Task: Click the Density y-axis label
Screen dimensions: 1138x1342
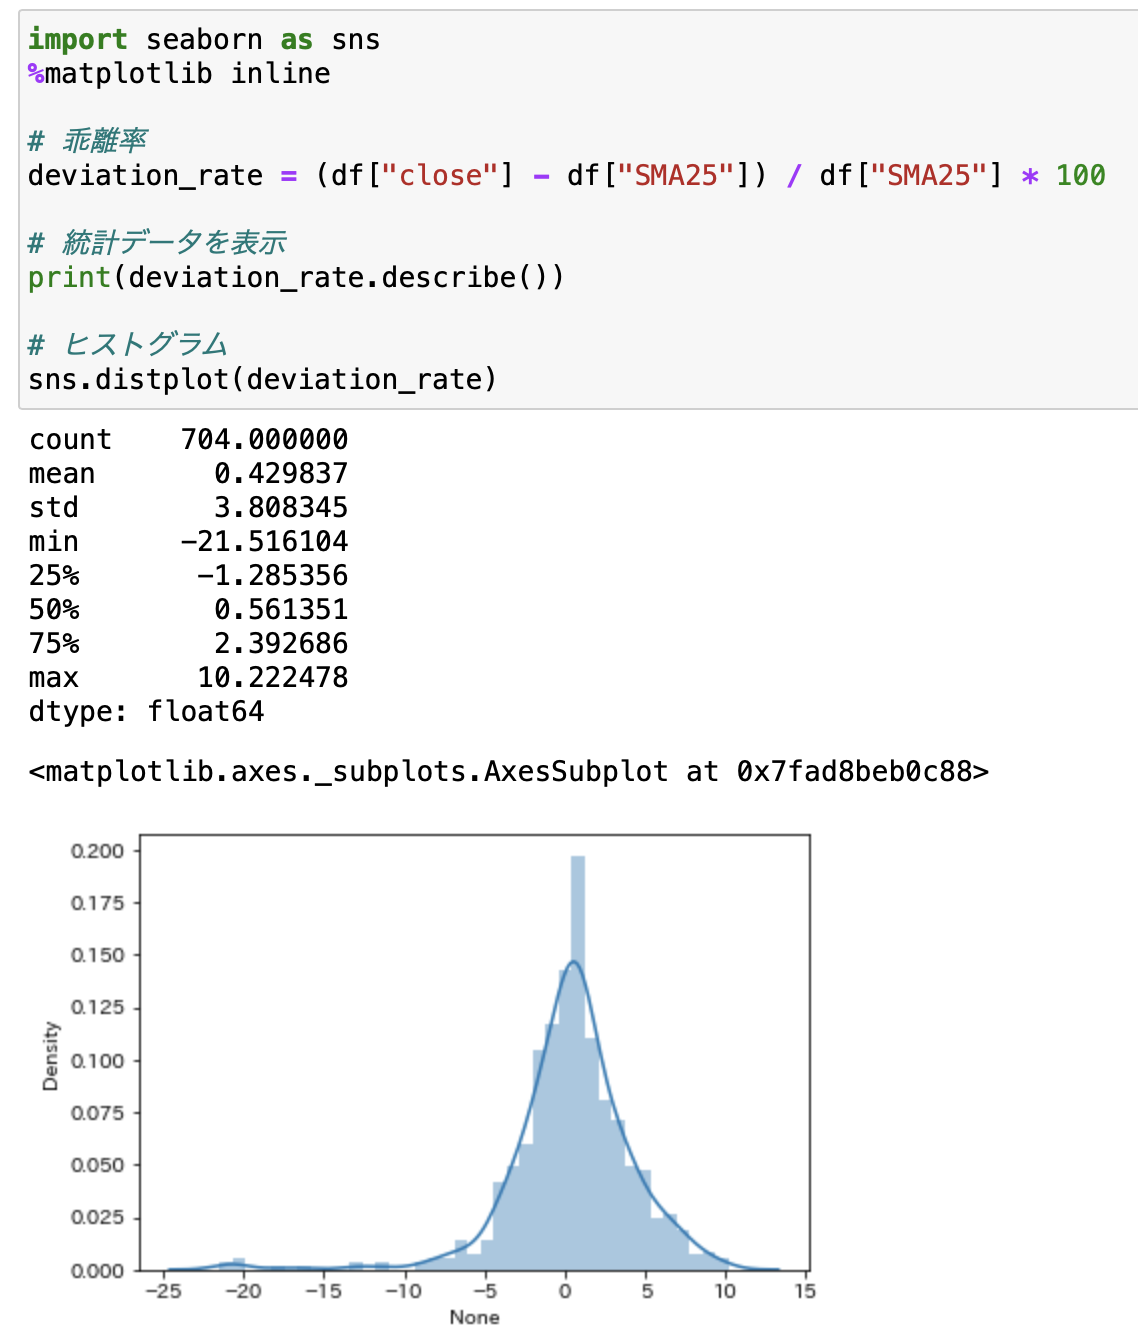Action: point(50,1056)
